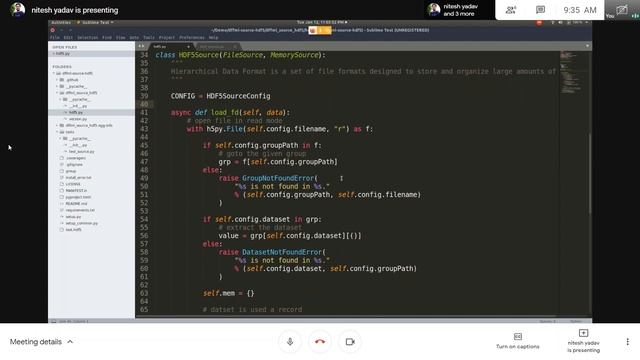640x360 pixels.
Task: Click the presenter avatar beside presenting text
Action: 18,10
